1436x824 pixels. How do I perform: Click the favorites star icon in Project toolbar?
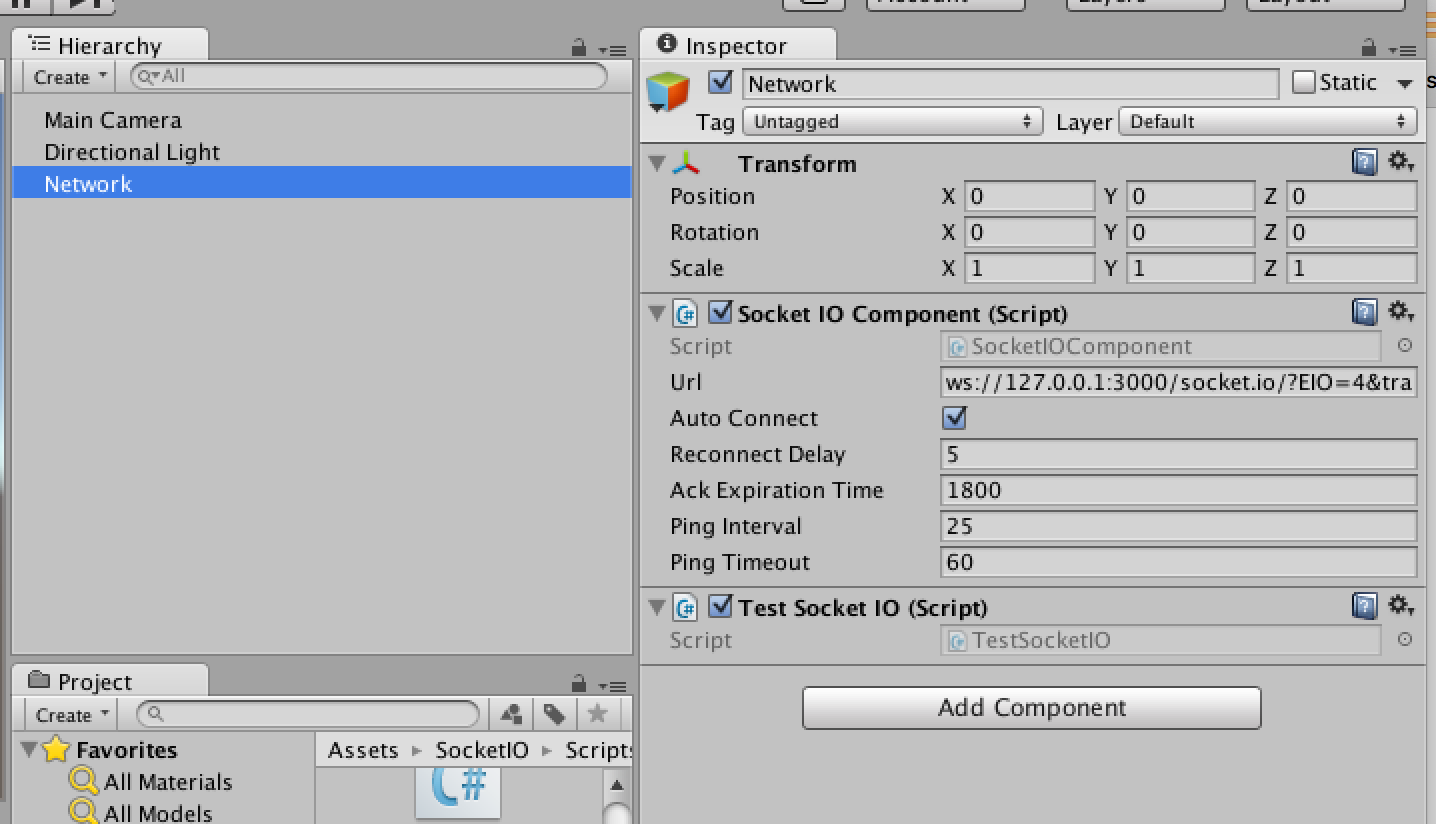(x=594, y=714)
